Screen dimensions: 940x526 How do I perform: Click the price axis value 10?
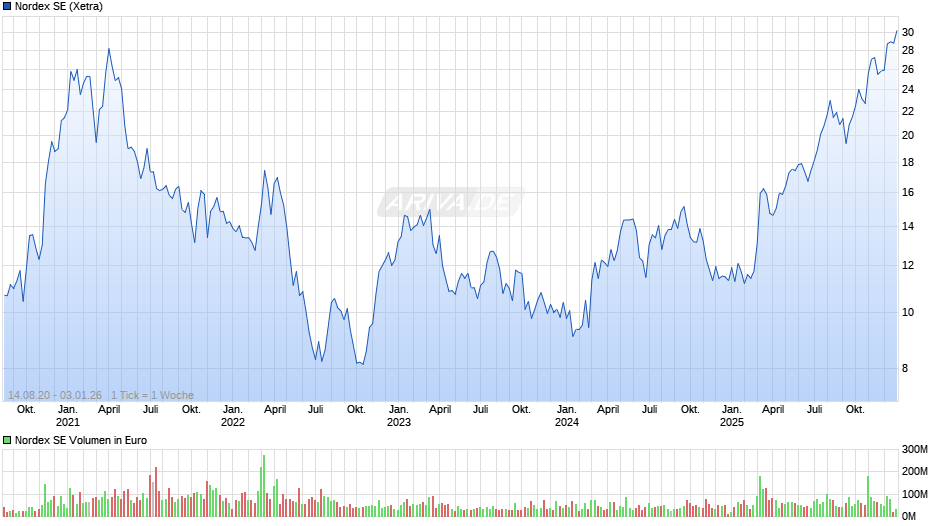click(x=908, y=312)
